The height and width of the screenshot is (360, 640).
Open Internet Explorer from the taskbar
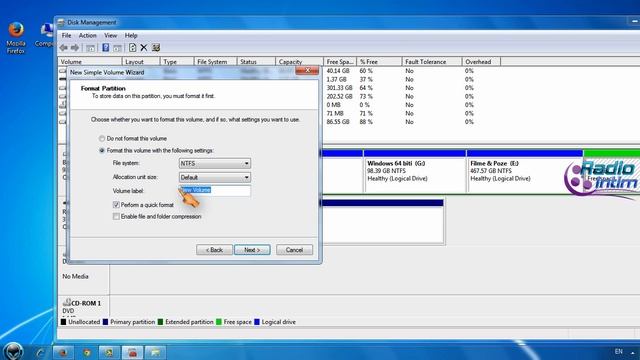pyautogui.click(x=40, y=352)
